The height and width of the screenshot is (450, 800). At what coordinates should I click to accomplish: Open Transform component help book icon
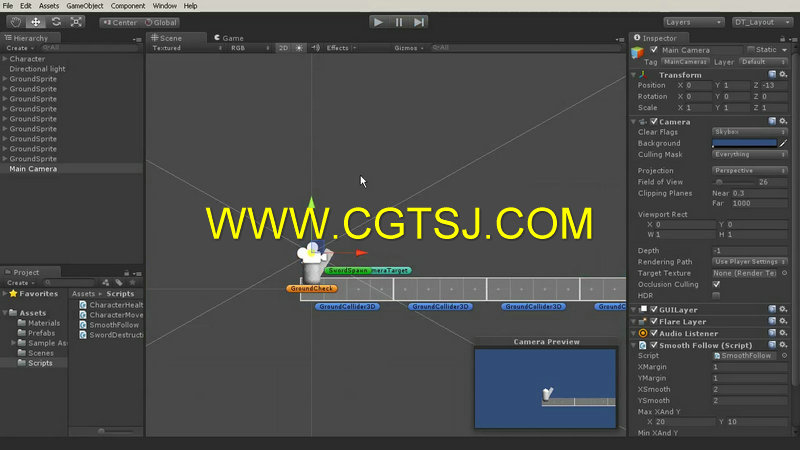(772, 74)
